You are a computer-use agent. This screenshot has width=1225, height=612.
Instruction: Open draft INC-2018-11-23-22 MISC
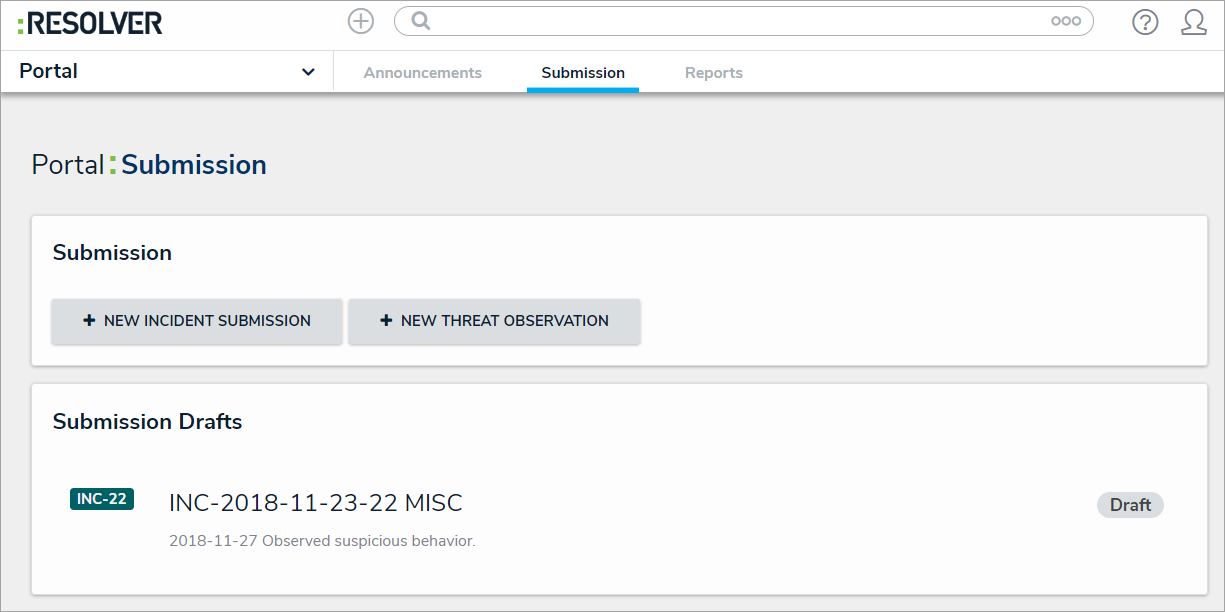tap(316, 503)
